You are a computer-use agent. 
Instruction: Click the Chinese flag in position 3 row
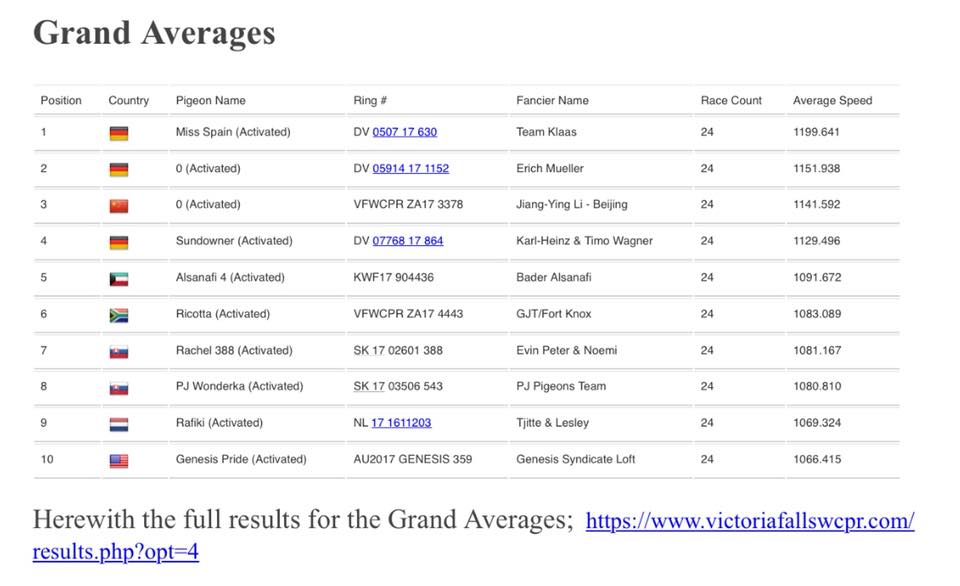coord(118,206)
